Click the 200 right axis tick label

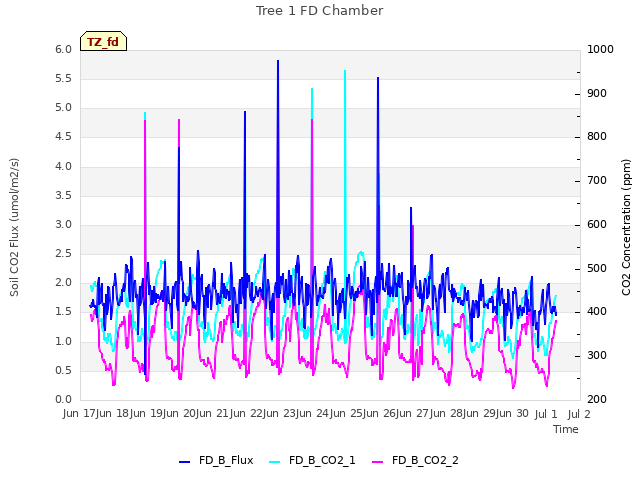pyautogui.click(x=597, y=399)
